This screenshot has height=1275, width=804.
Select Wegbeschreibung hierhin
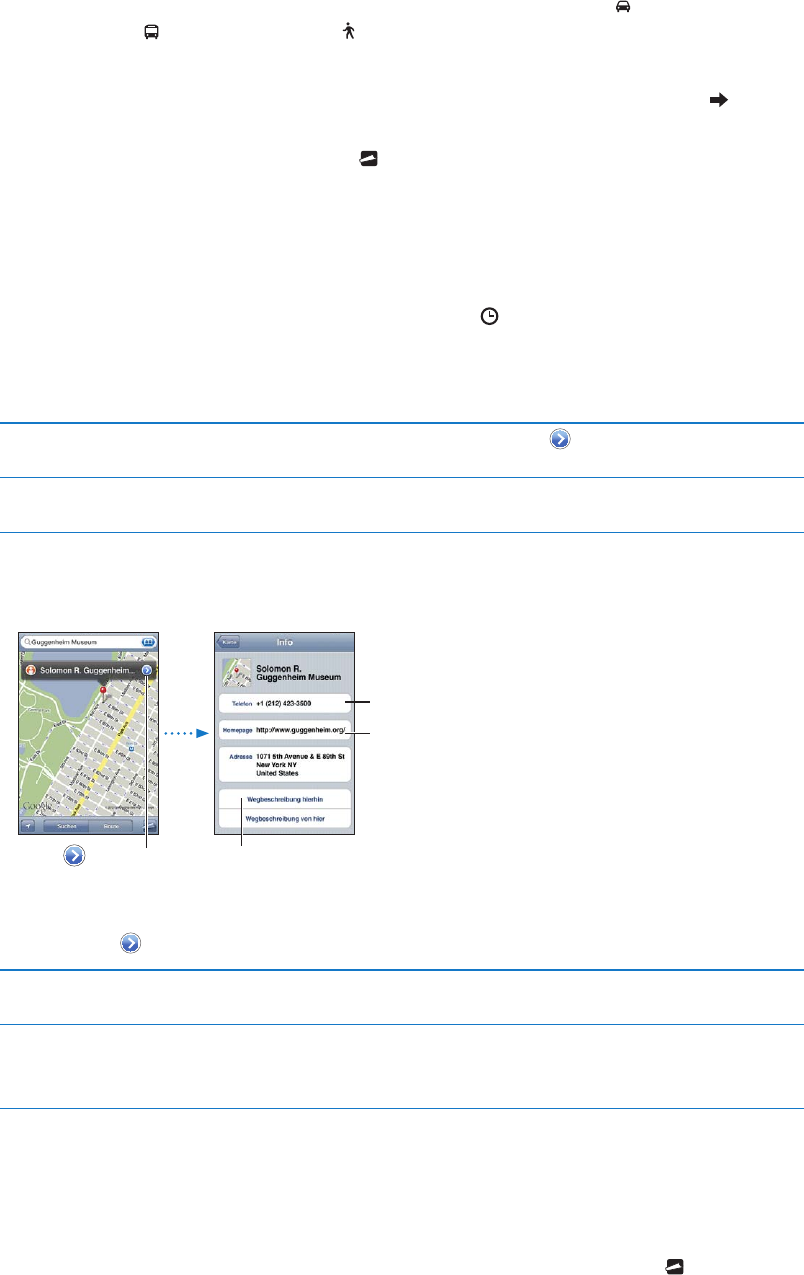coord(284,799)
